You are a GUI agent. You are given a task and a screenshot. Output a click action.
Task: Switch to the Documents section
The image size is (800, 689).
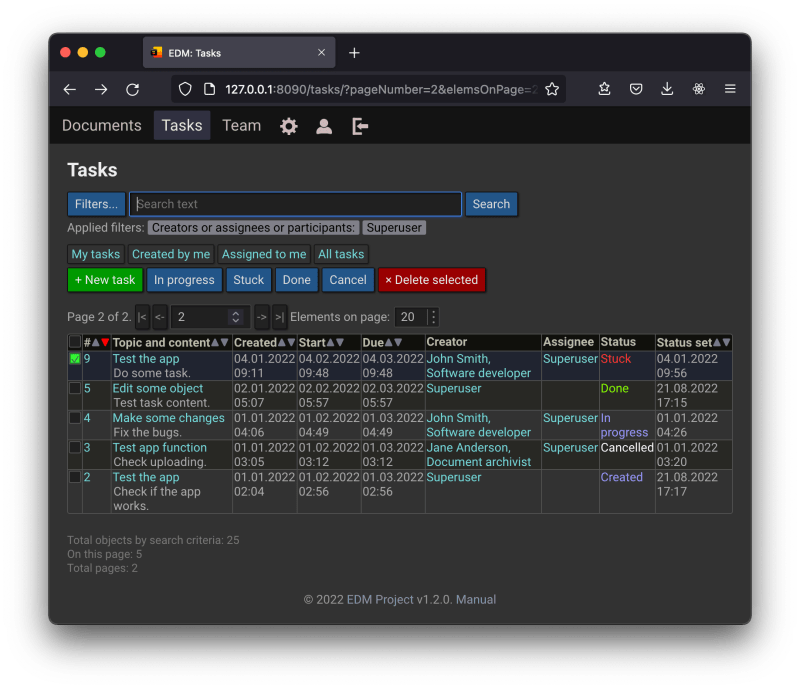[x=102, y=126]
